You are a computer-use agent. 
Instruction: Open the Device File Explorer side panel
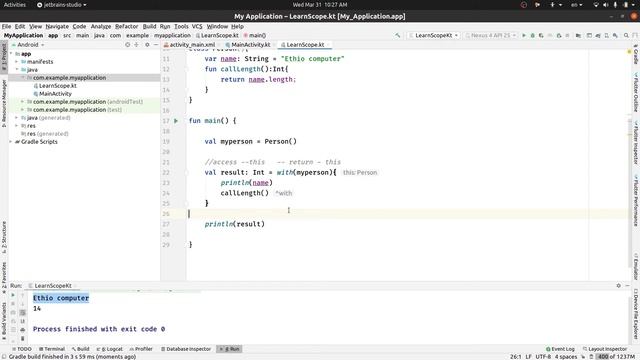pos(636,314)
